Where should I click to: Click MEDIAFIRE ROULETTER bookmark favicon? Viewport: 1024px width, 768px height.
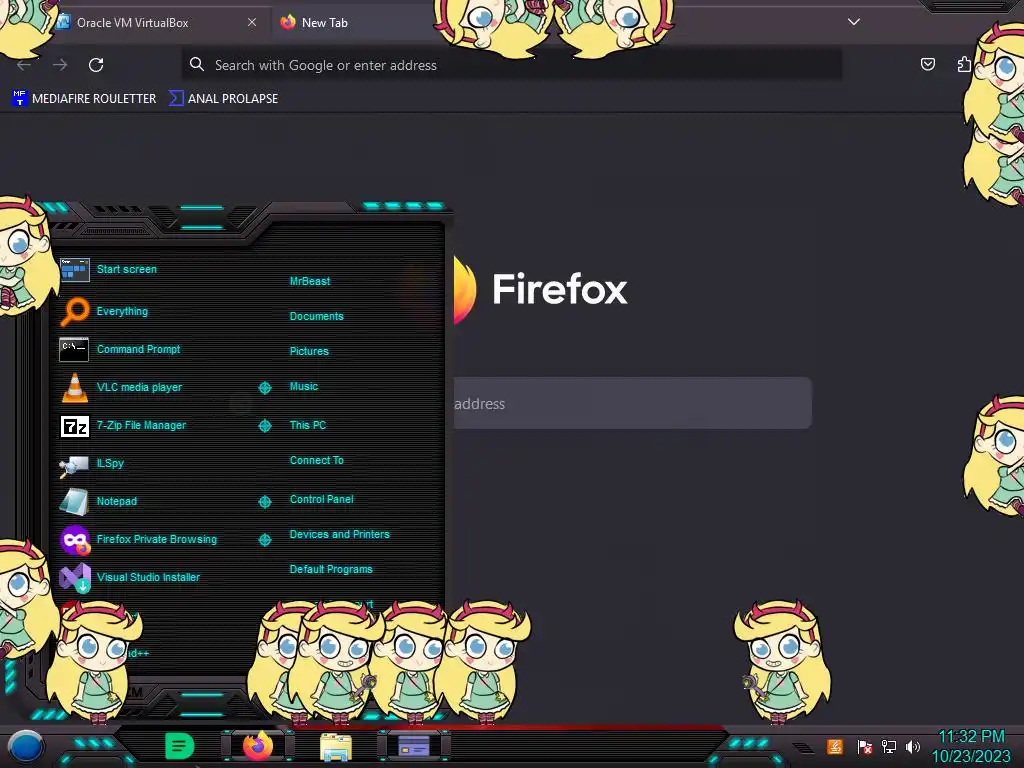(20, 98)
